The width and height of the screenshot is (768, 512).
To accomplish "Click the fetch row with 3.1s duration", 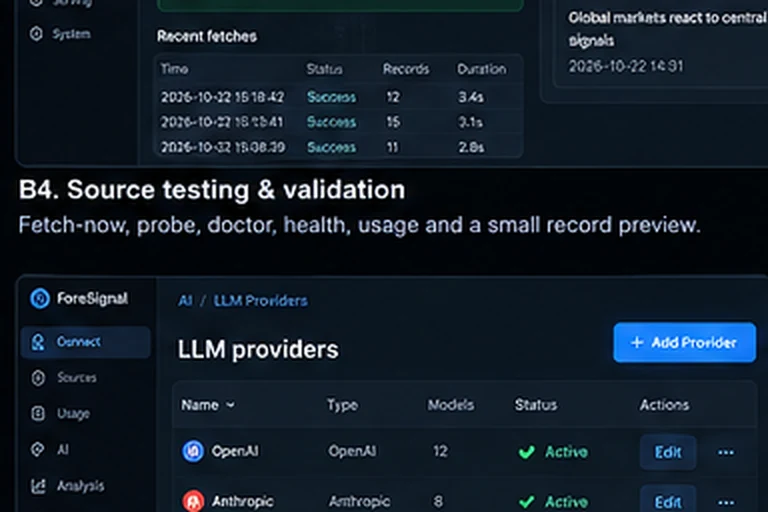I will click(x=338, y=122).
